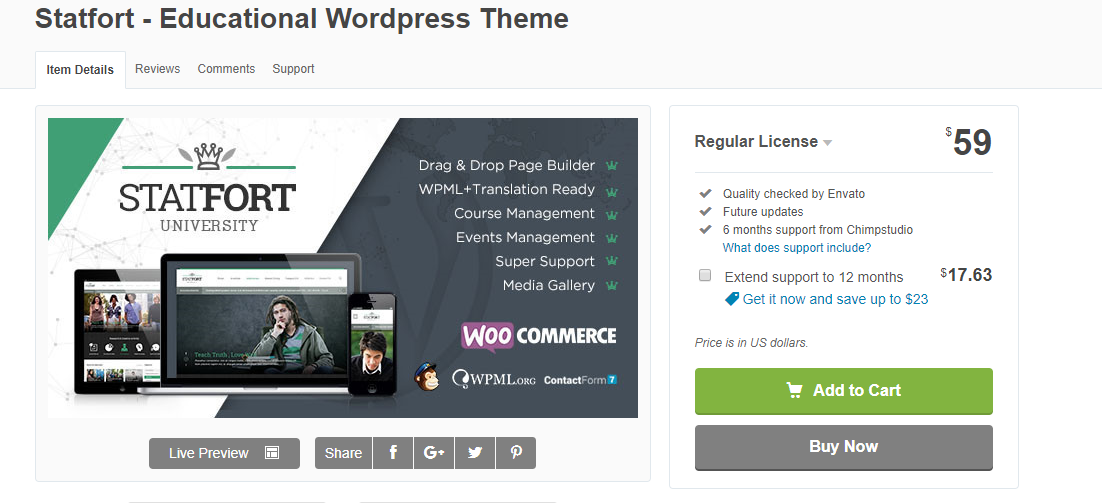This screenshot has width=1102, height=503.
Task: Stay on the Item Details tab
Action: coord(80,70)
